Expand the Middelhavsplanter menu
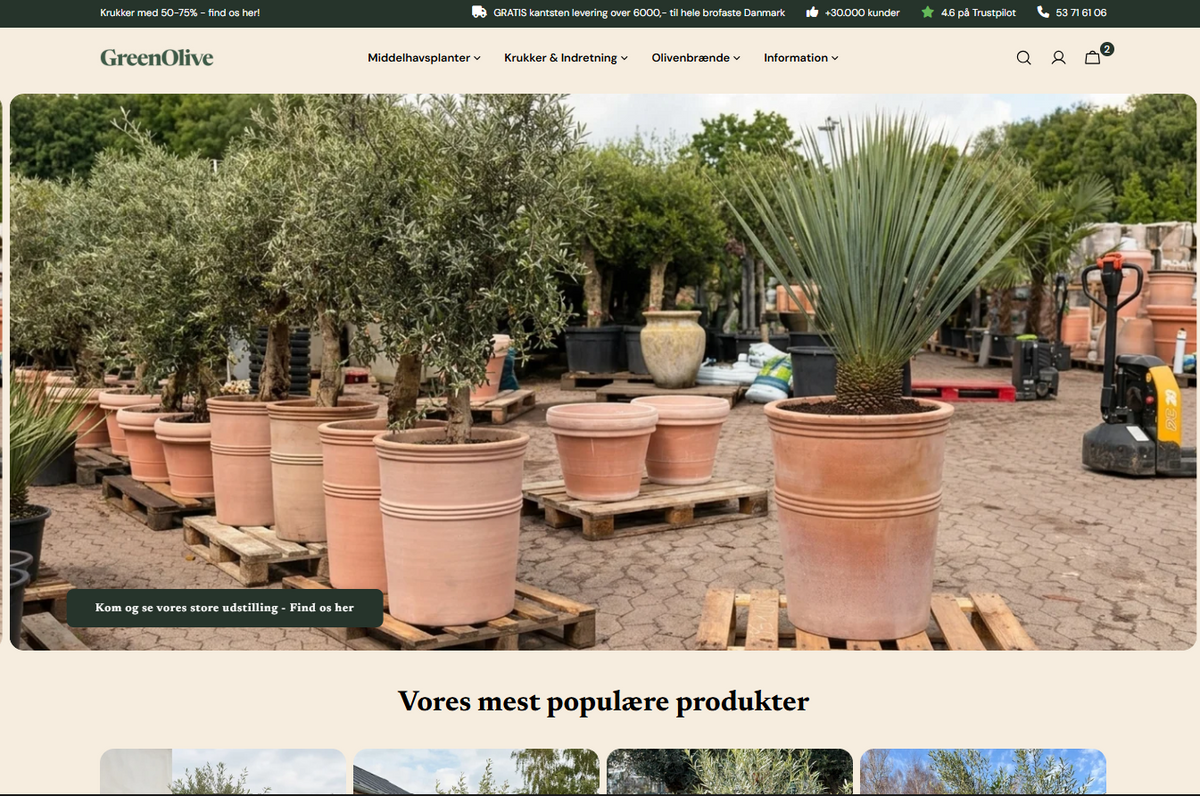The image size is (1200, 796). pos(424,58)
